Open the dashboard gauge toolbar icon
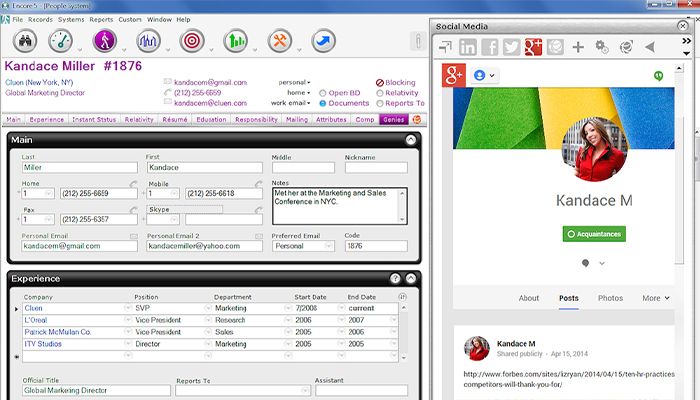Screen dimensions: 700x400 tap(60, 41)
